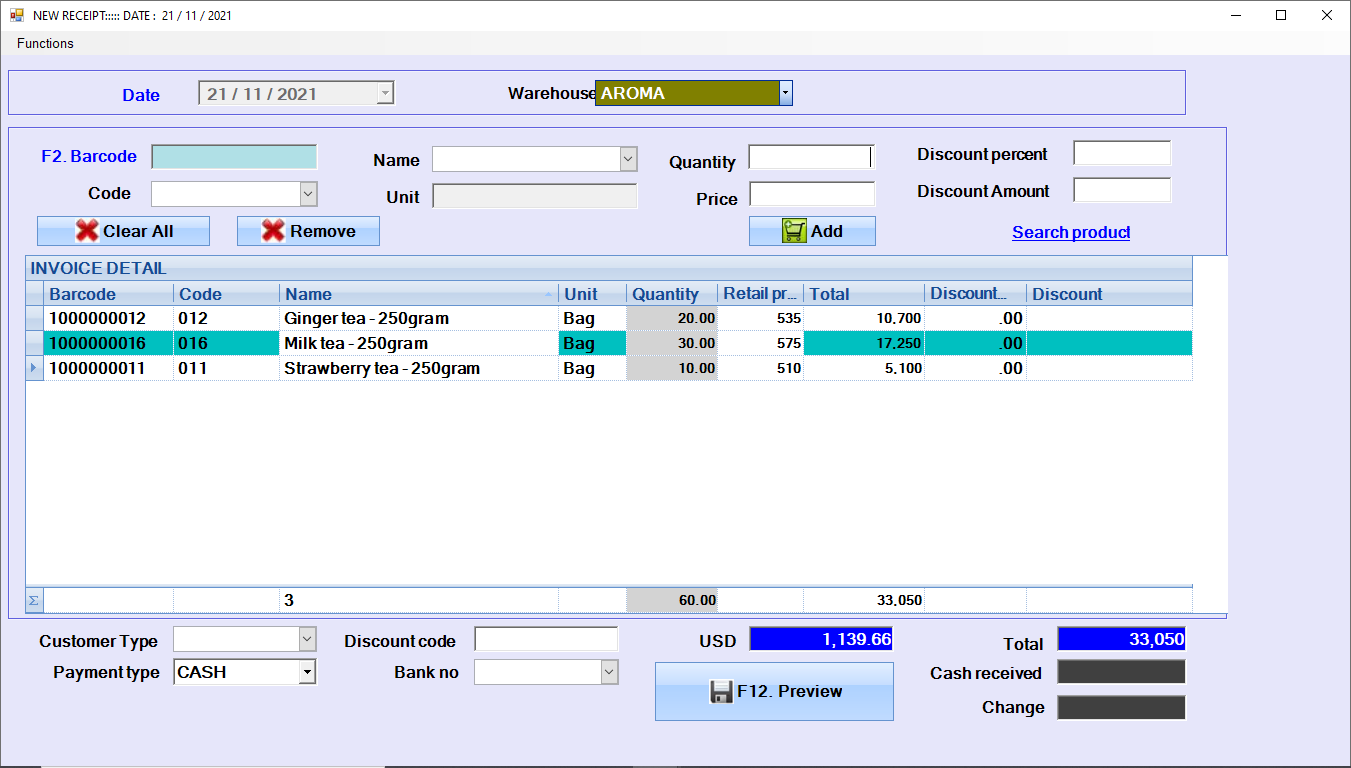Expand the Name combo box
The width and height of the screenshot is (1351, 768).
[x=628, y=159]
